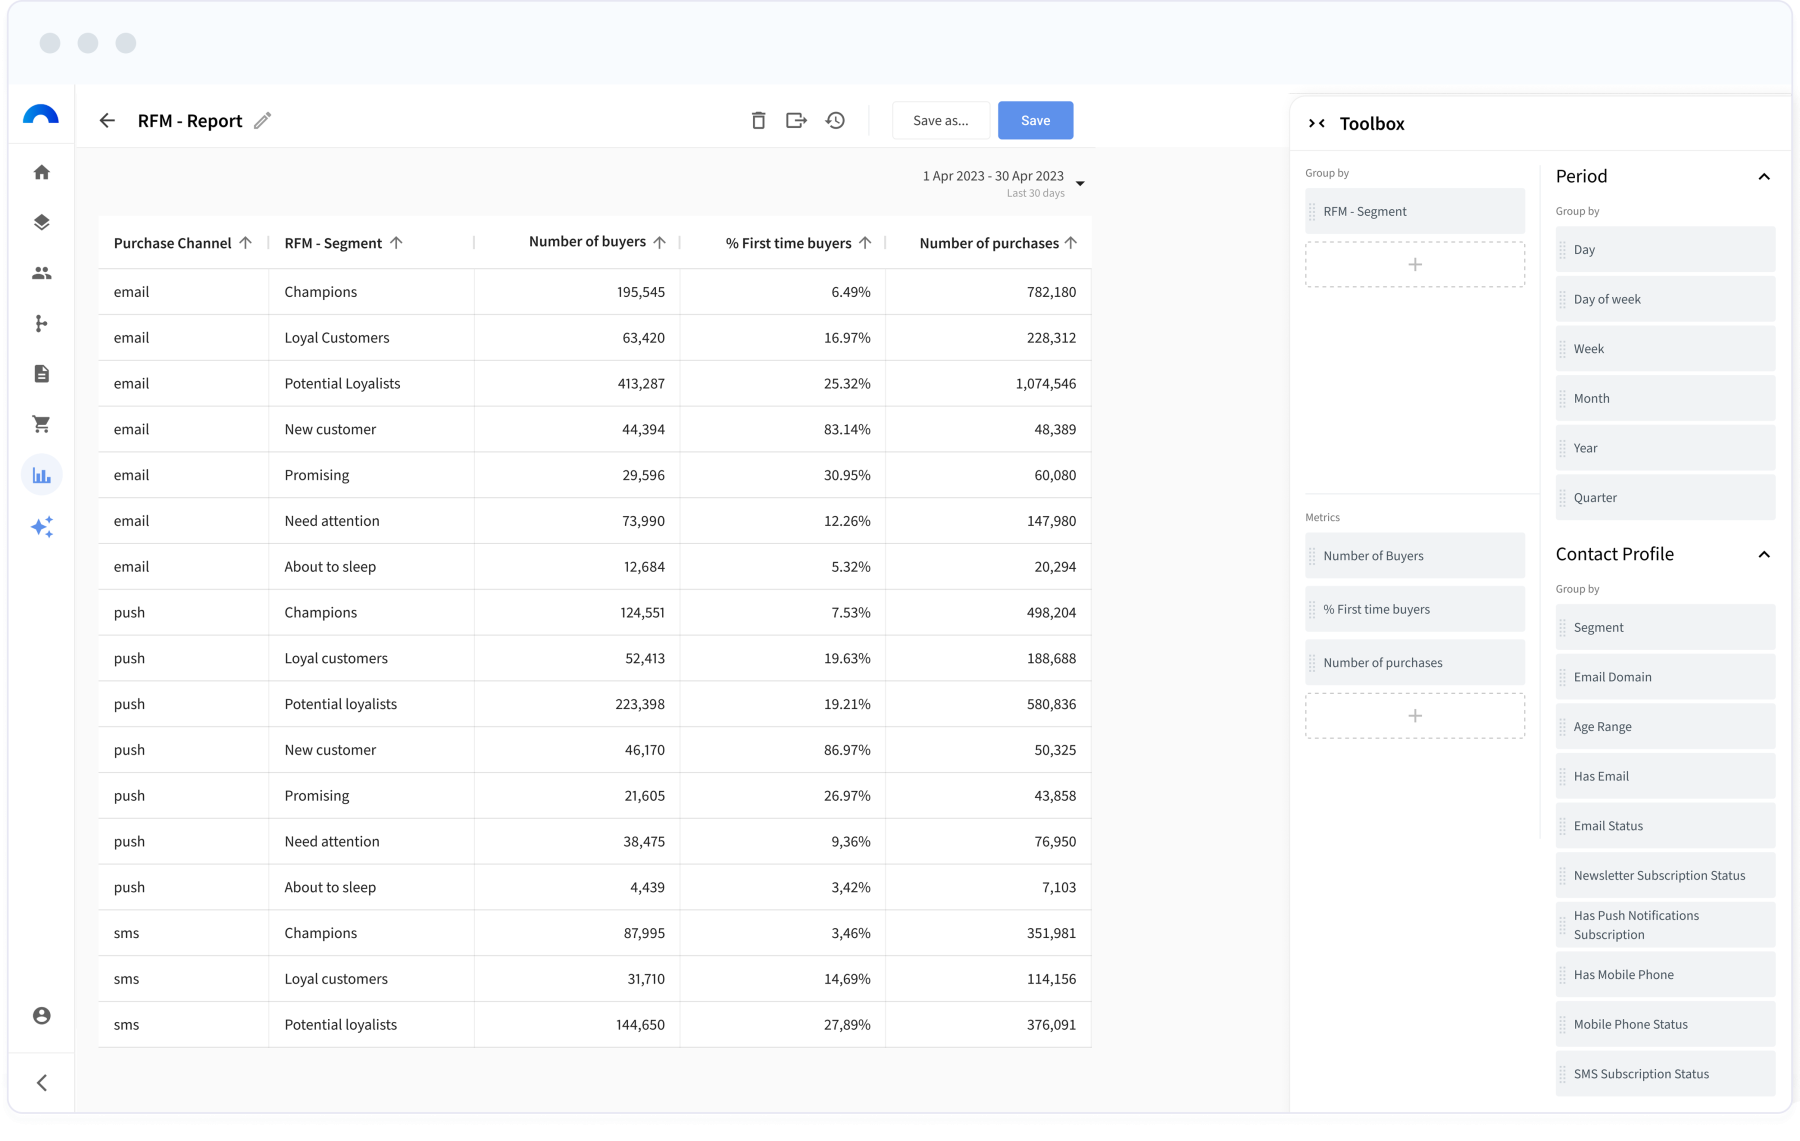1800x1141 pixels.
Task: Click the trash delete report icon
Action: point(758,121)
